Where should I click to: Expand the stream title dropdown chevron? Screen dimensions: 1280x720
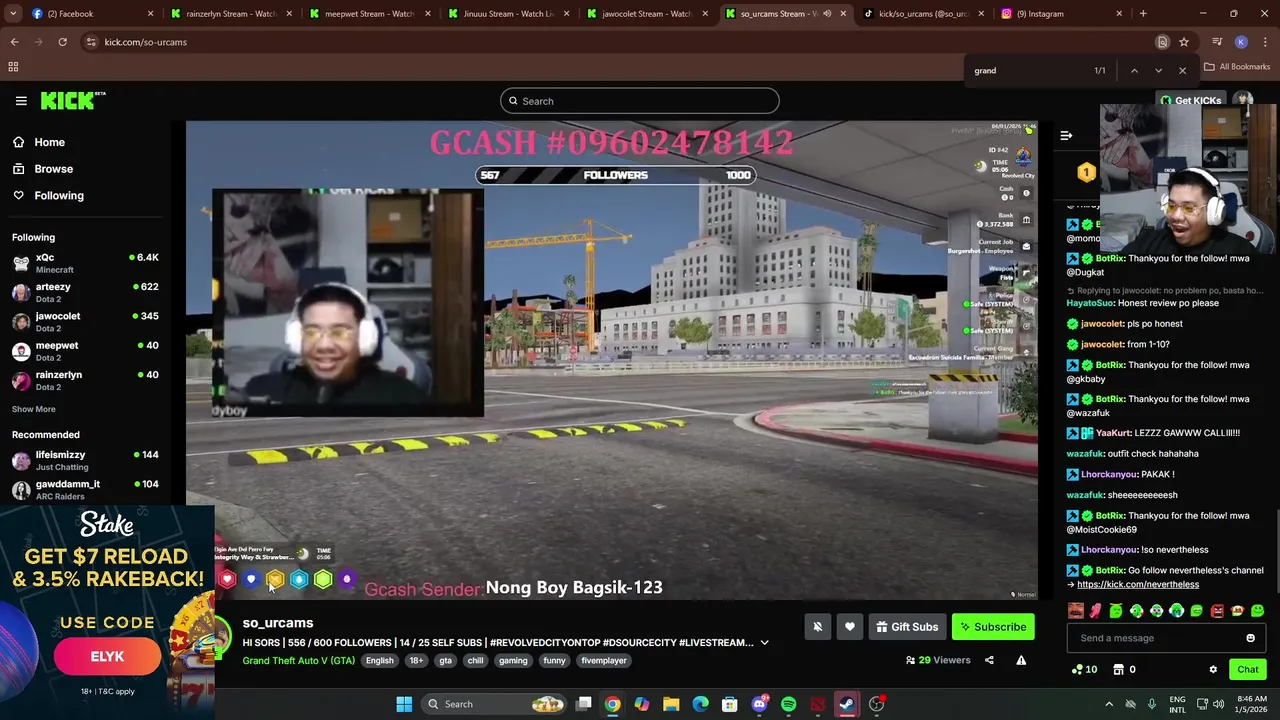pos(764,643)
